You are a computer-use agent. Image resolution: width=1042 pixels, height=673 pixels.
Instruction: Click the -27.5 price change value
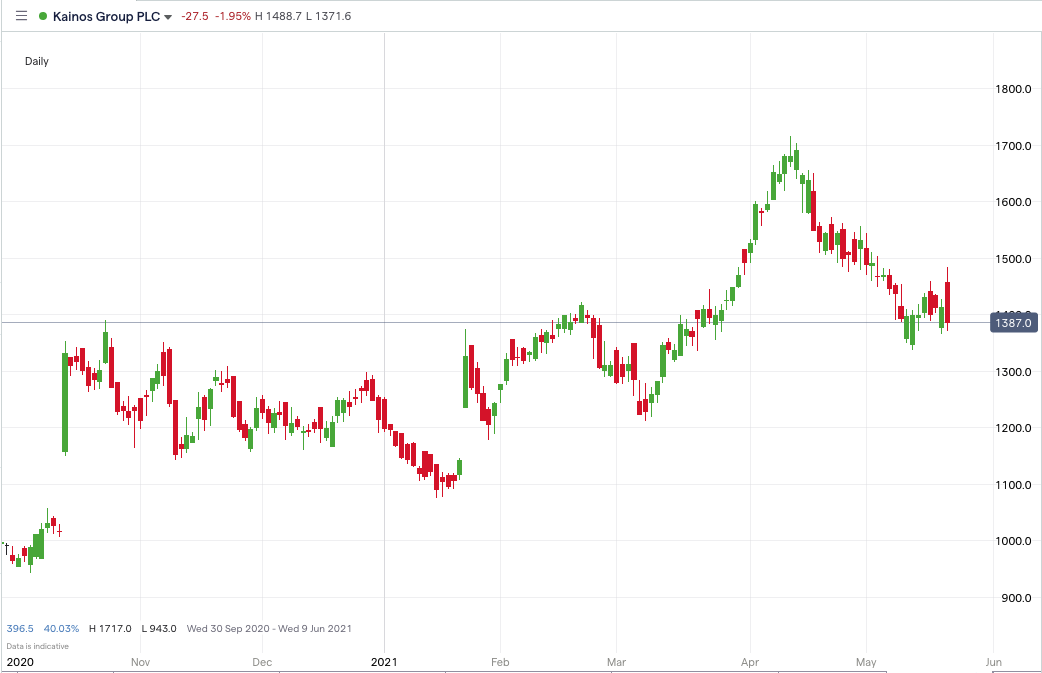[x=197, y=17]
